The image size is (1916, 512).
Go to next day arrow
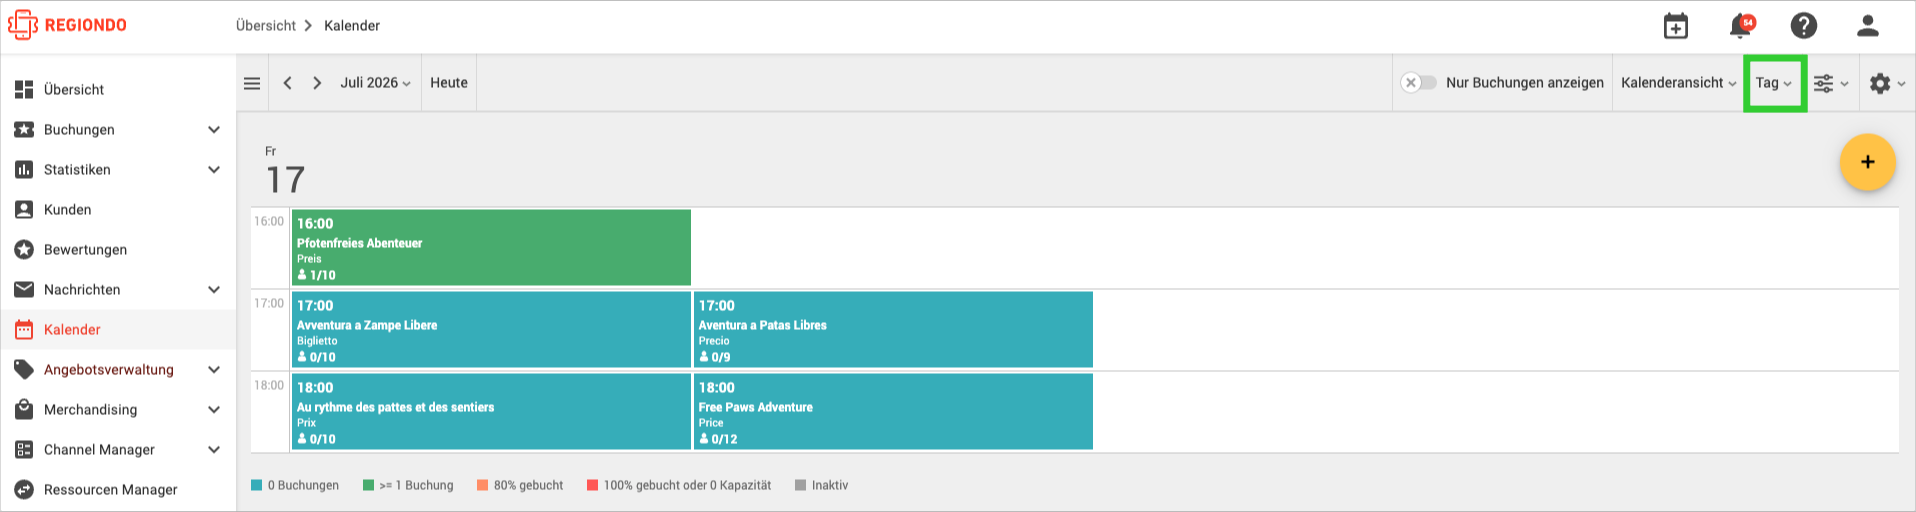317,83
